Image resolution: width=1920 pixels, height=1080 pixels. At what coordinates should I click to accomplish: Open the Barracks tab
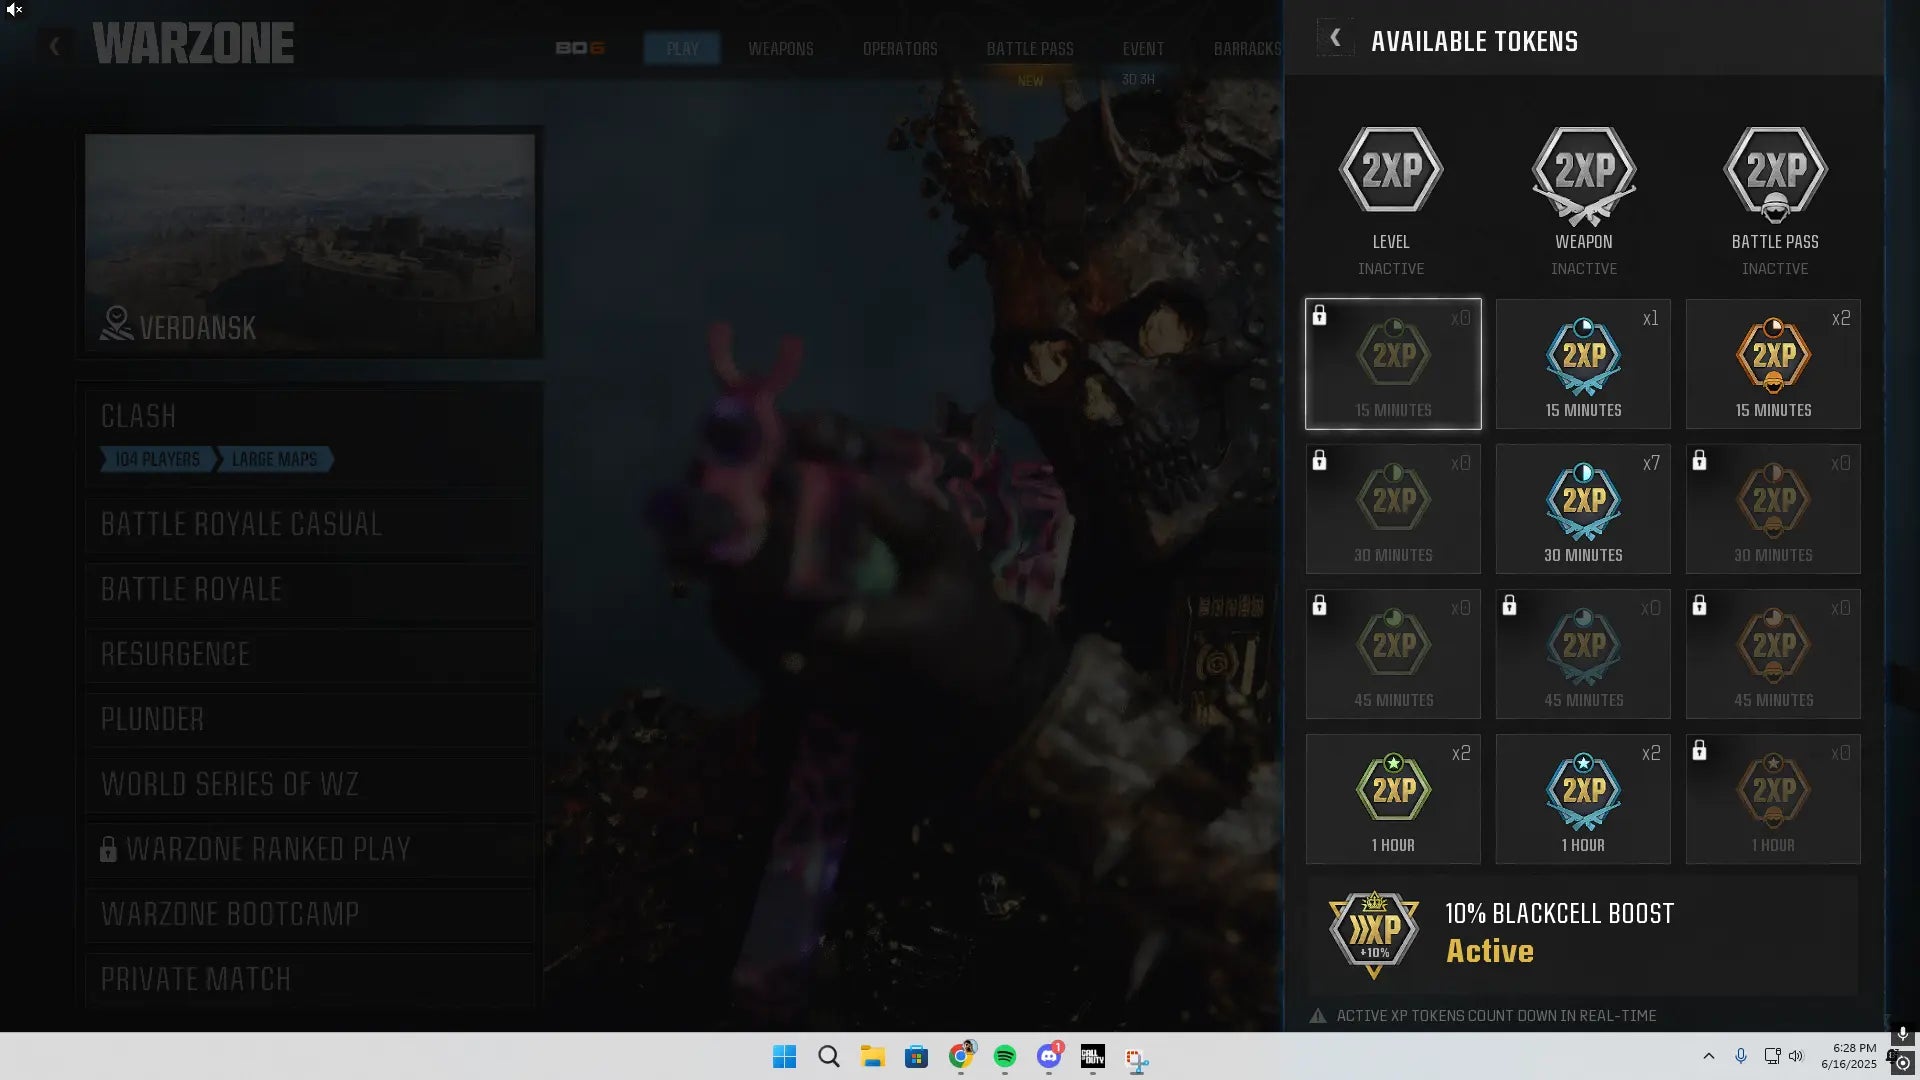(x=1247, y=49)
